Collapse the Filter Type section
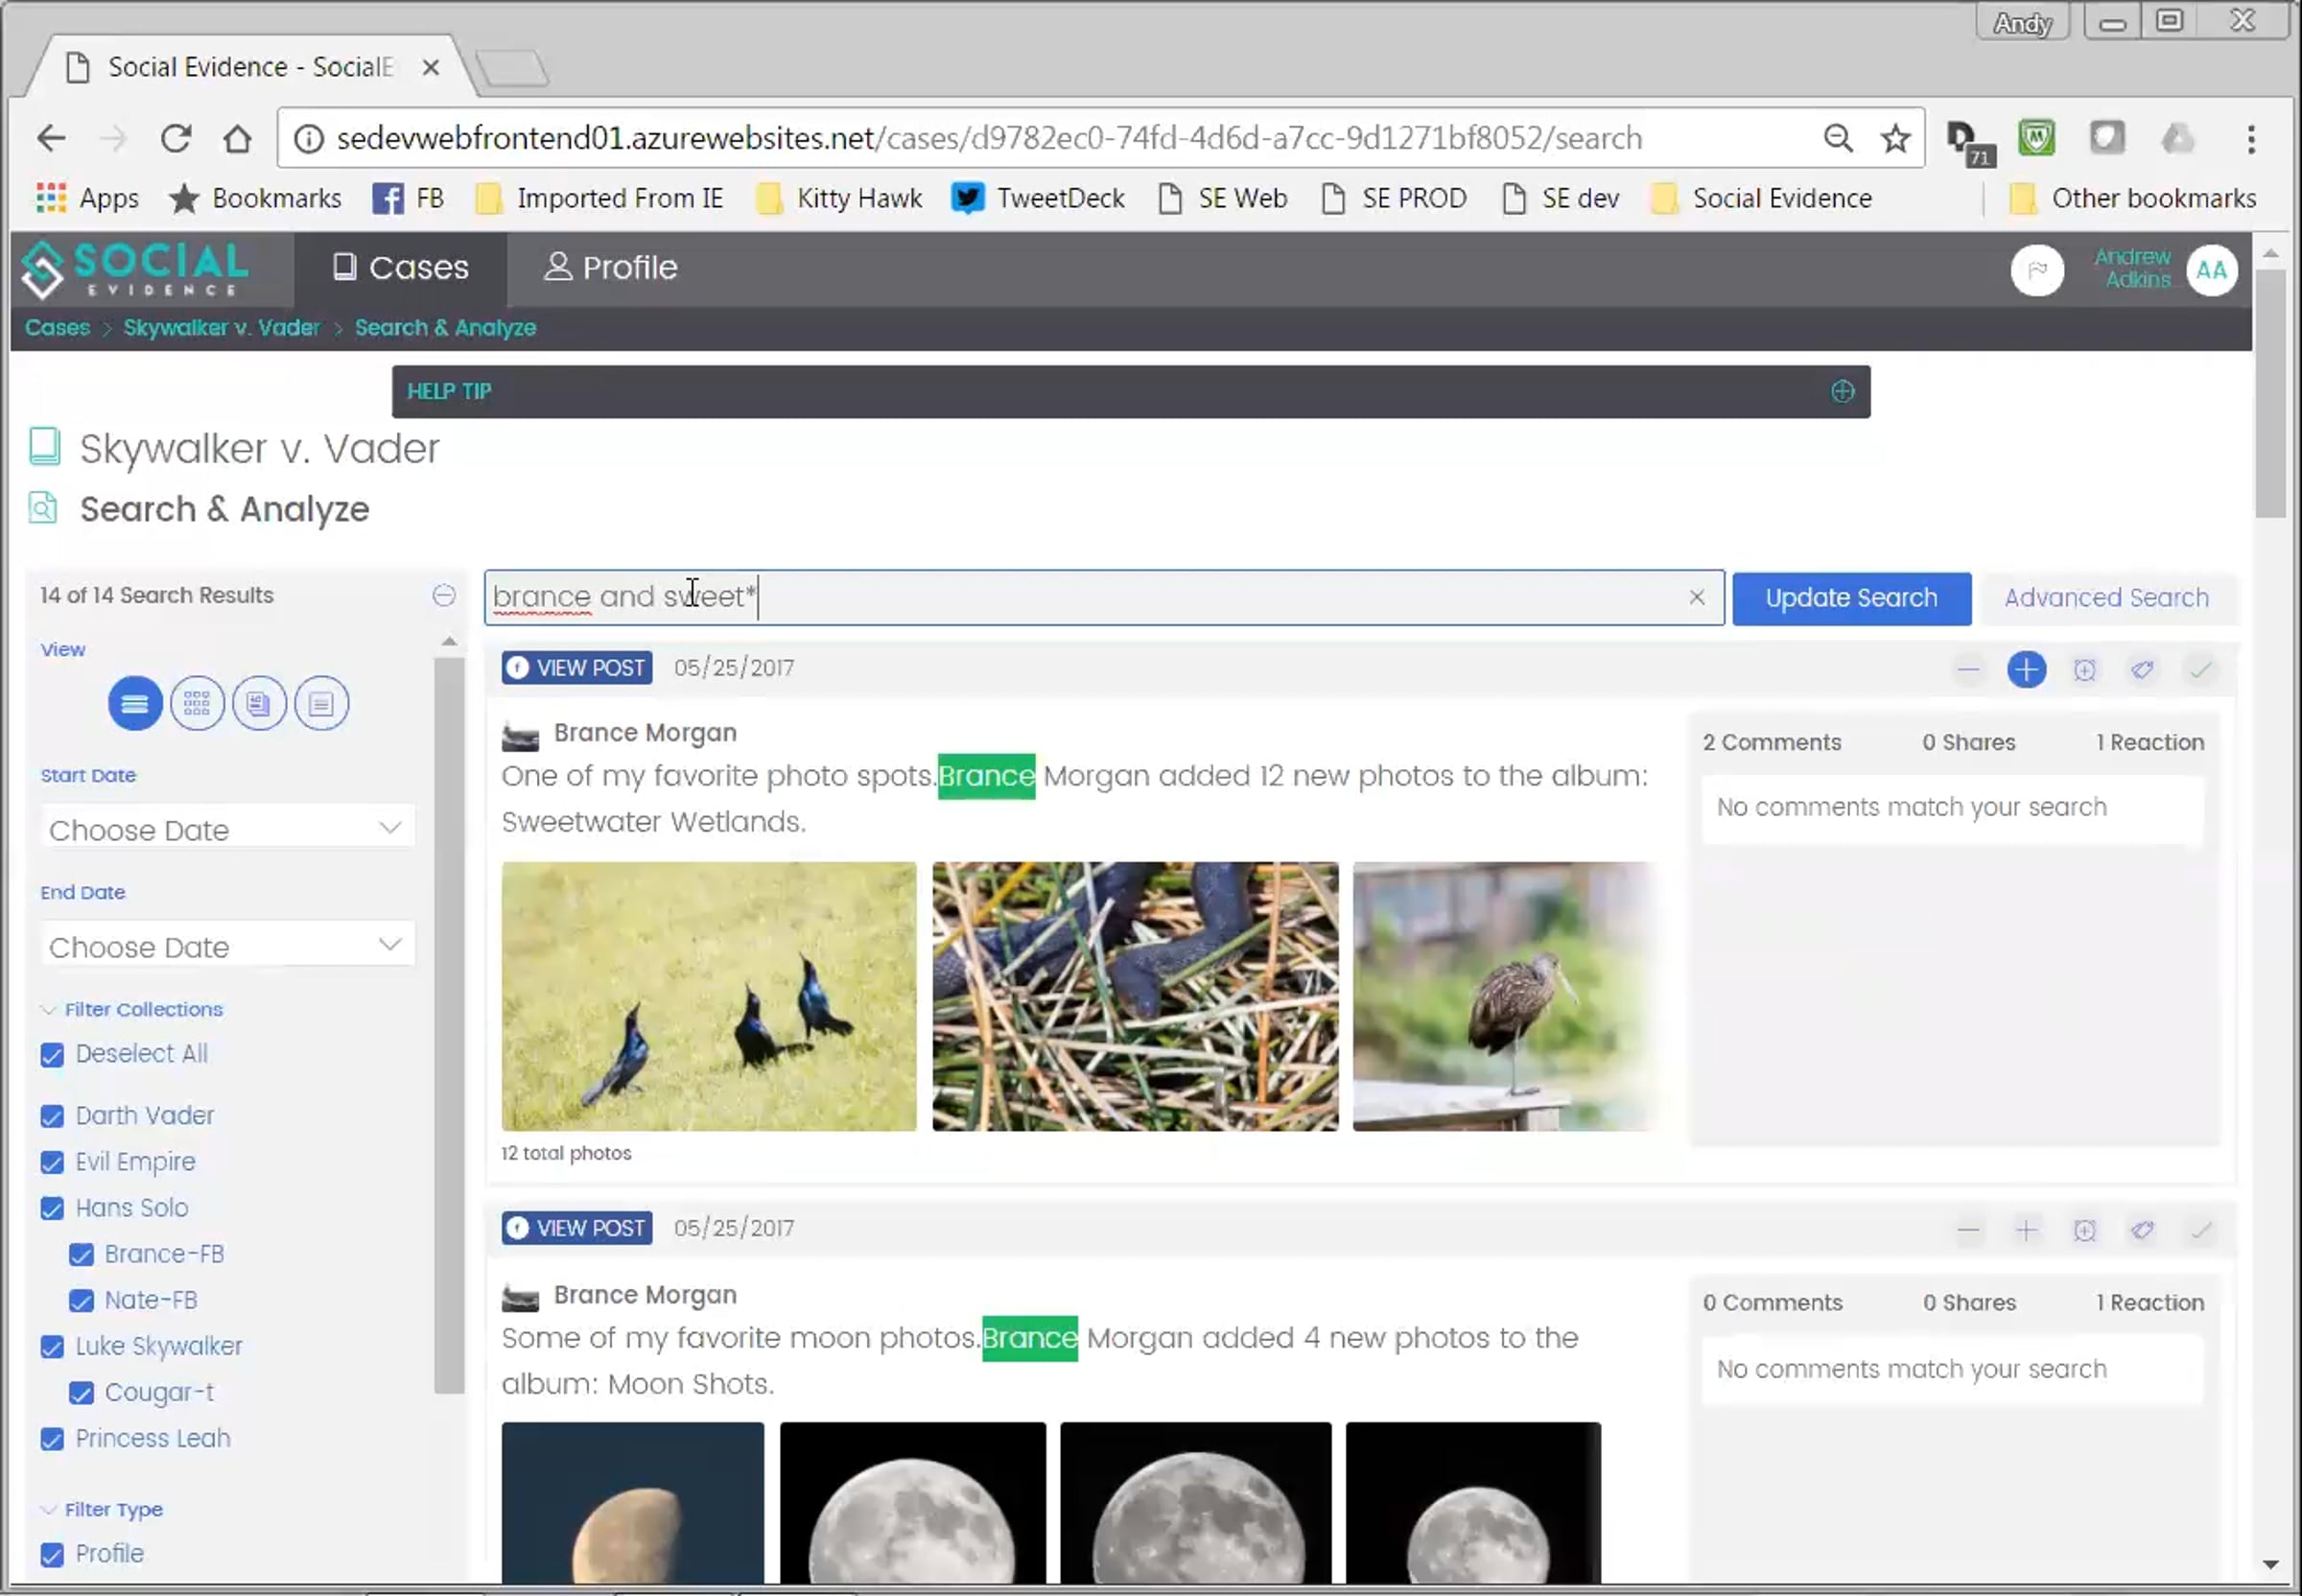 click(101, 1510)
